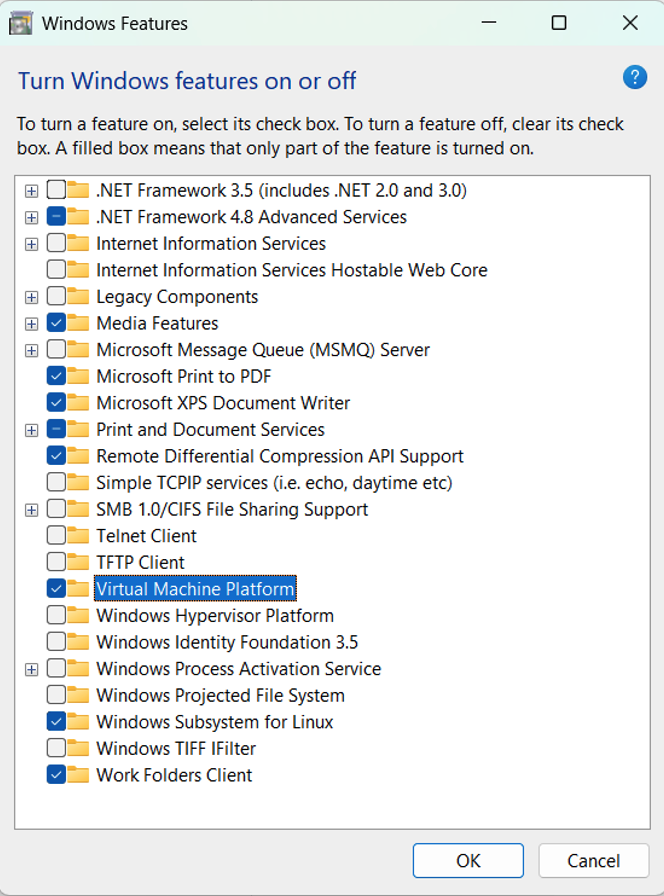Expand Print and Document Services tree
Viewport: 664px width, 896px height.
(31, 430)
